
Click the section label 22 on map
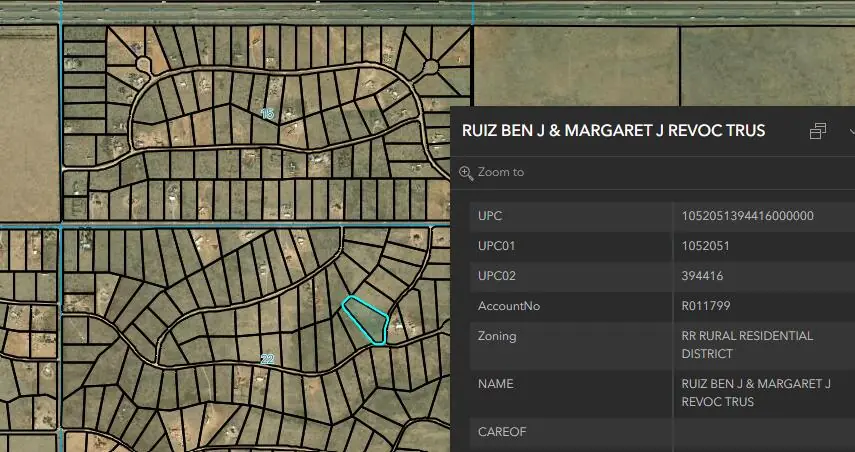(x=267, y=359)
